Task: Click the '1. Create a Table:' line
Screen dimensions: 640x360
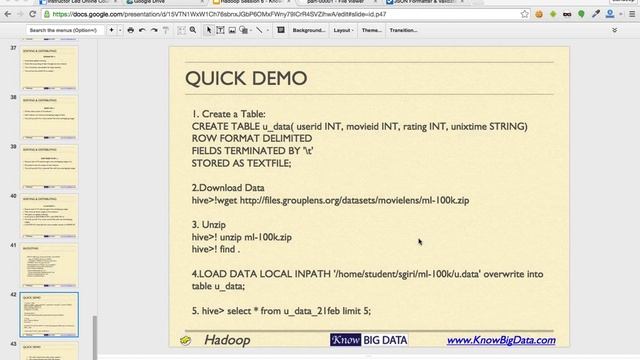Action: point(229,114)
